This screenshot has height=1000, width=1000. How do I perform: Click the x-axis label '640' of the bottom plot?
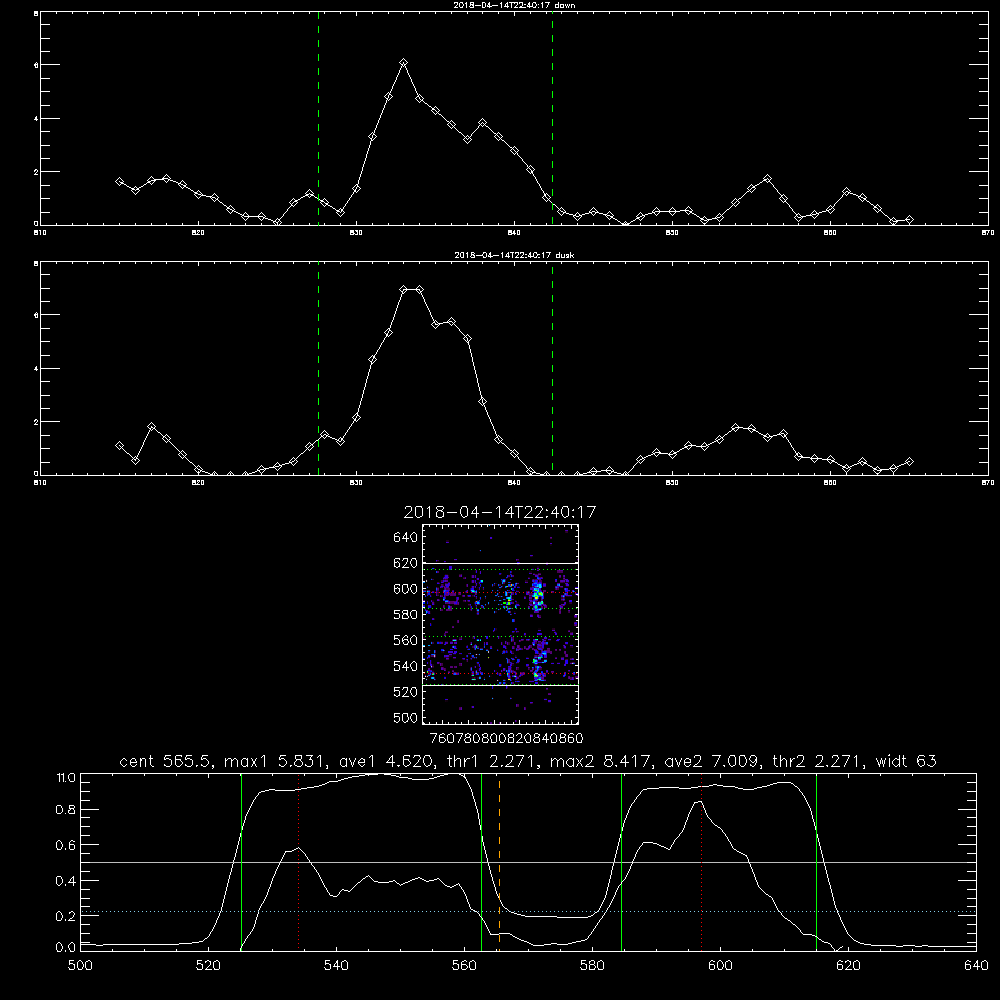[976, 966]
